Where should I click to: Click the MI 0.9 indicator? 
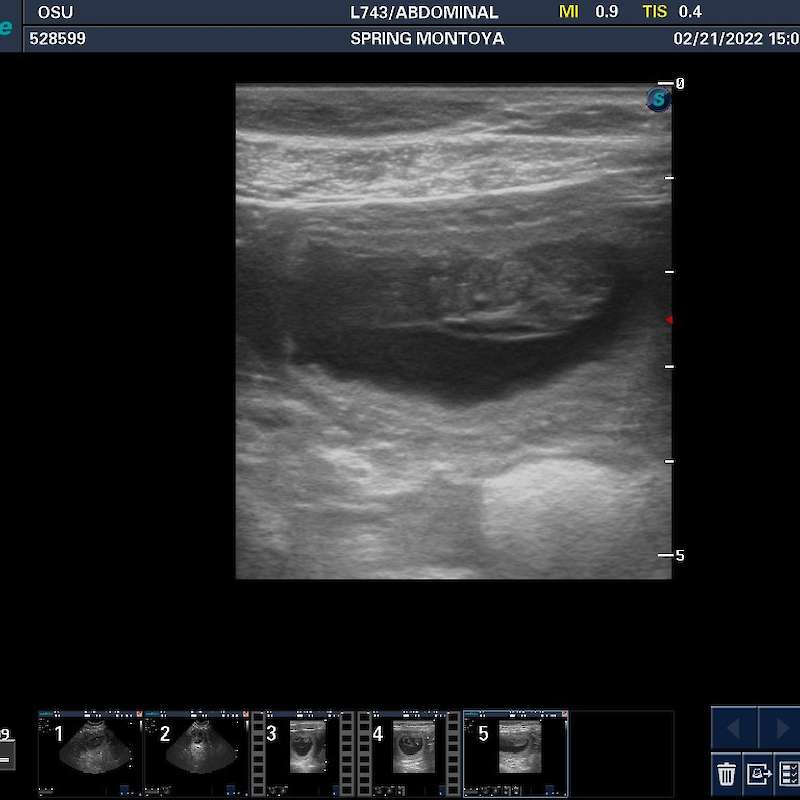[x=588, y=12]
